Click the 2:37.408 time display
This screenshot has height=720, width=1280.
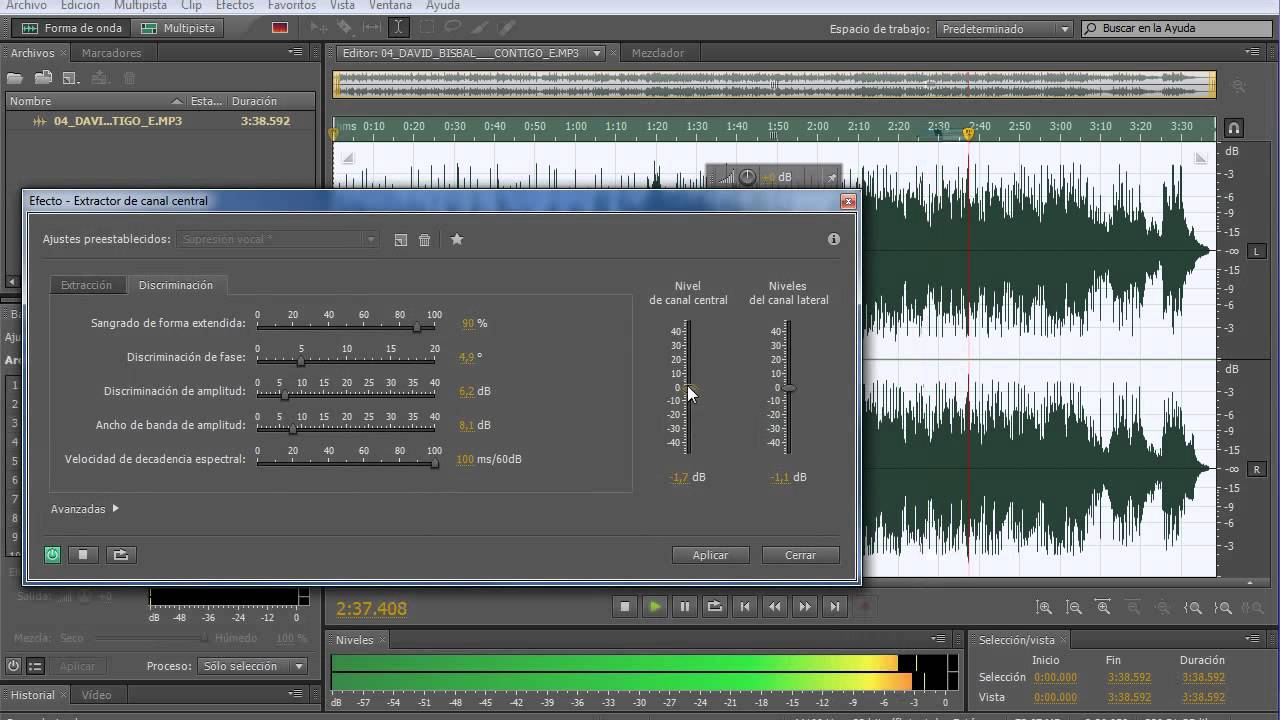[372, 608]
